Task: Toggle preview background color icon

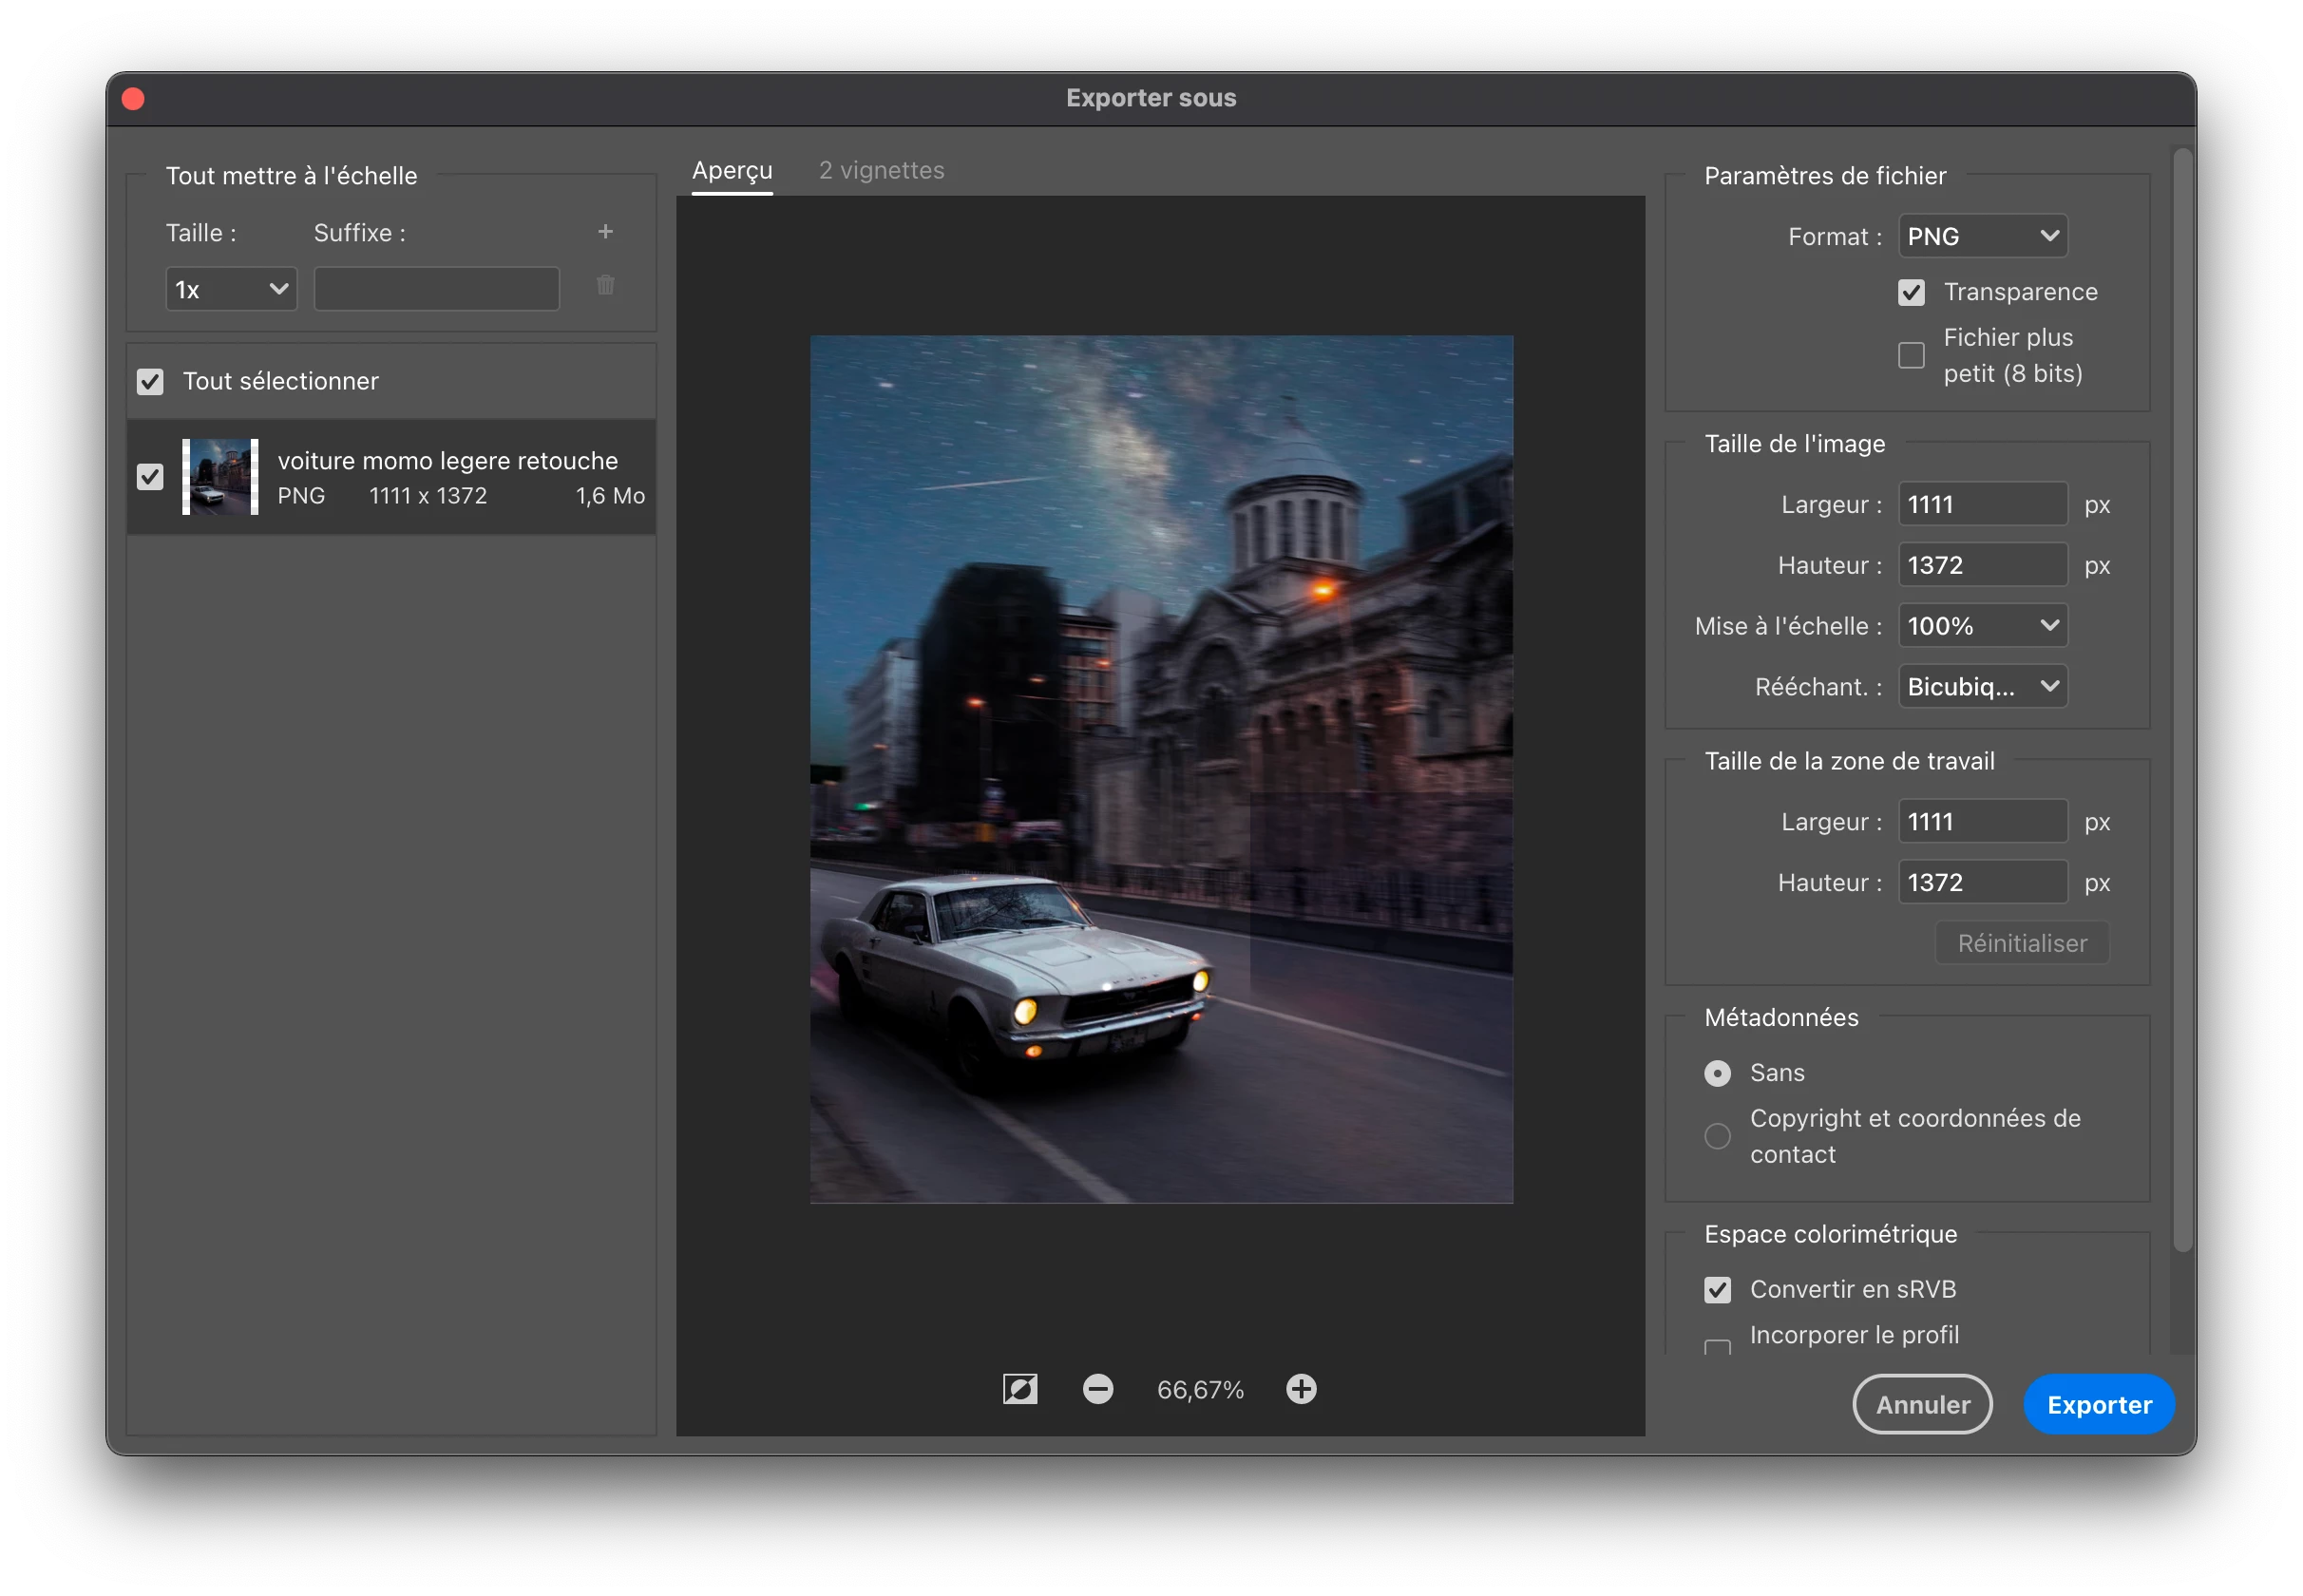Action: (1019, 1389)
